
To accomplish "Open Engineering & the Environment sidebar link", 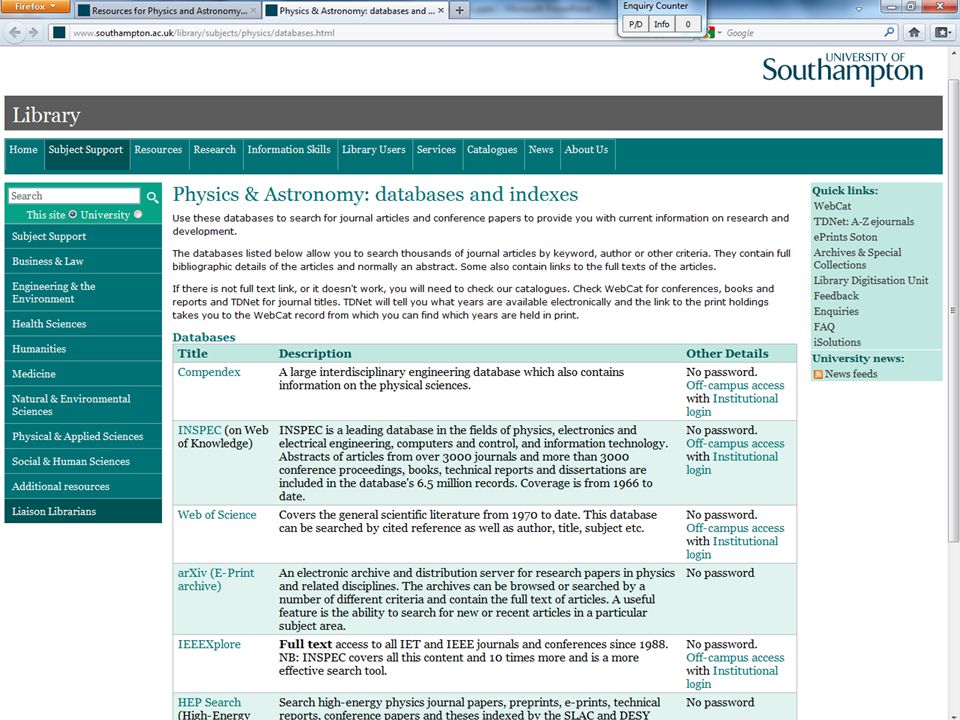I will [83, 293].
